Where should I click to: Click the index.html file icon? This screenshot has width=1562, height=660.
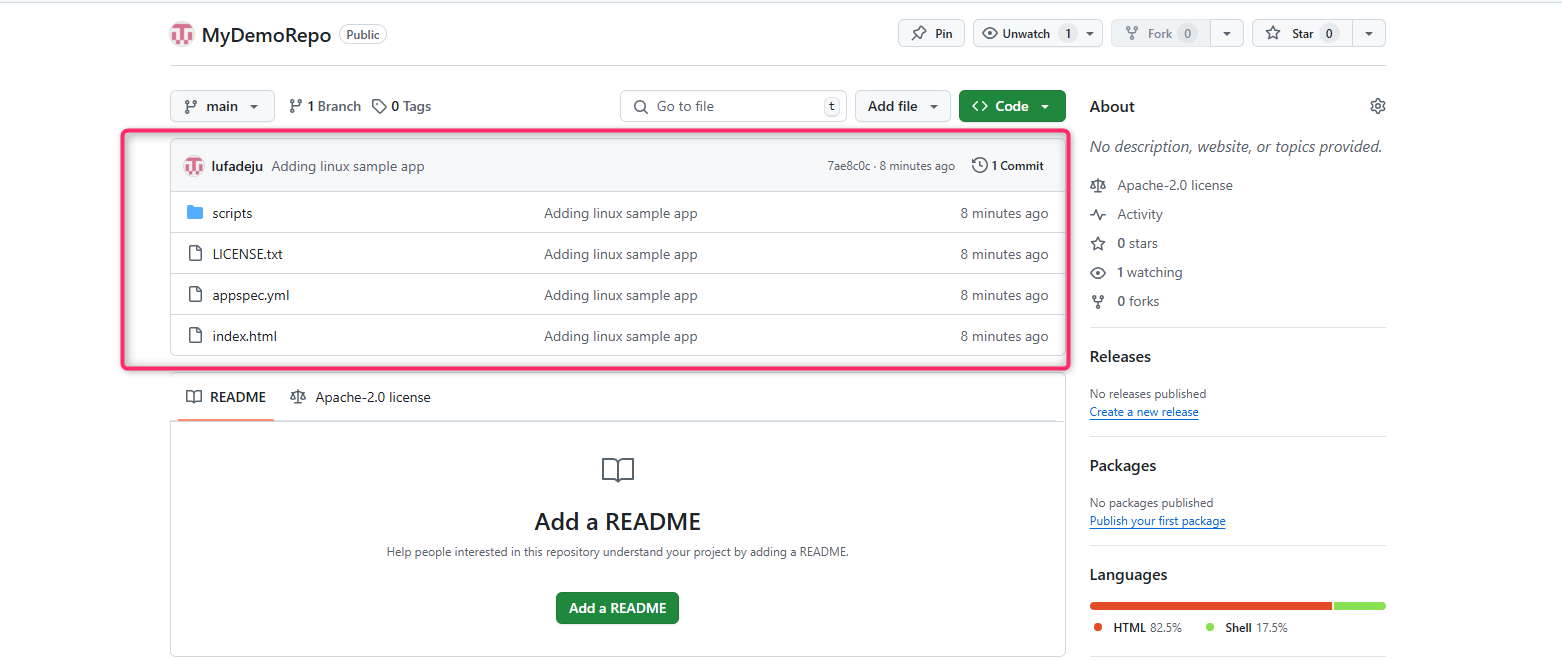195,336
